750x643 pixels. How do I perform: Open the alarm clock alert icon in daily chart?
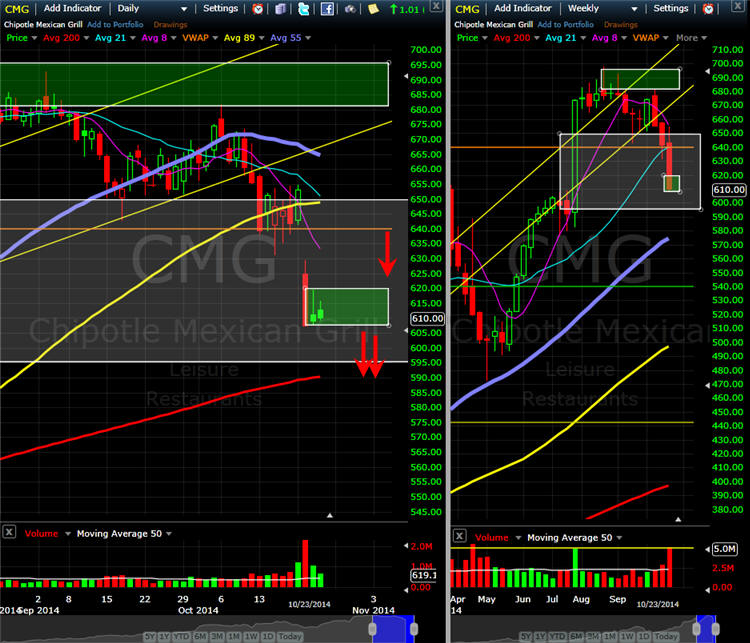click(257, 9)
